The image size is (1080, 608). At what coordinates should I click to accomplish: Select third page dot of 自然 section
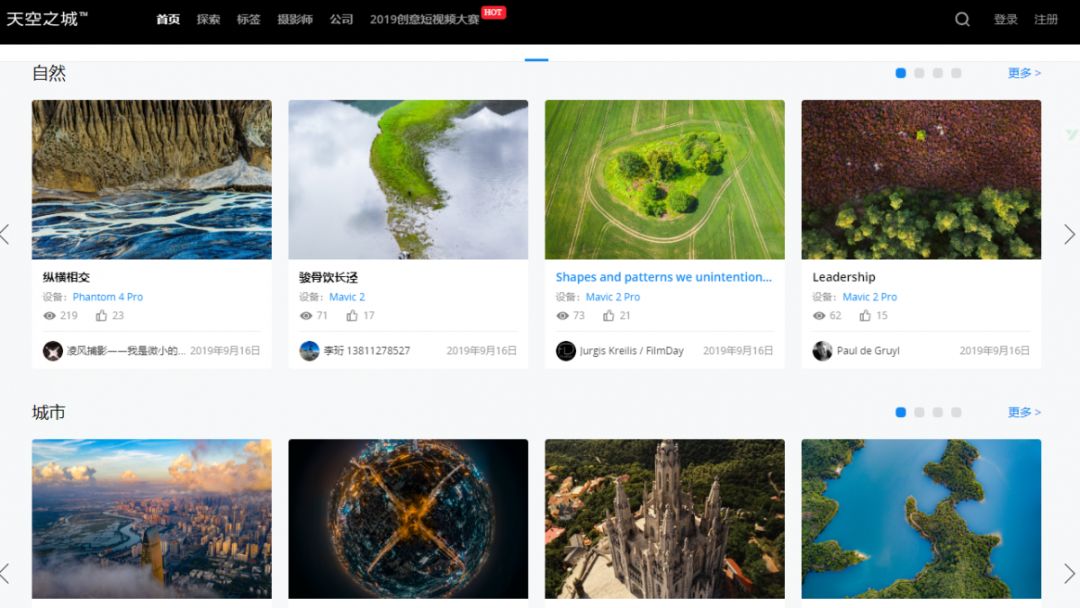(937, 73)
